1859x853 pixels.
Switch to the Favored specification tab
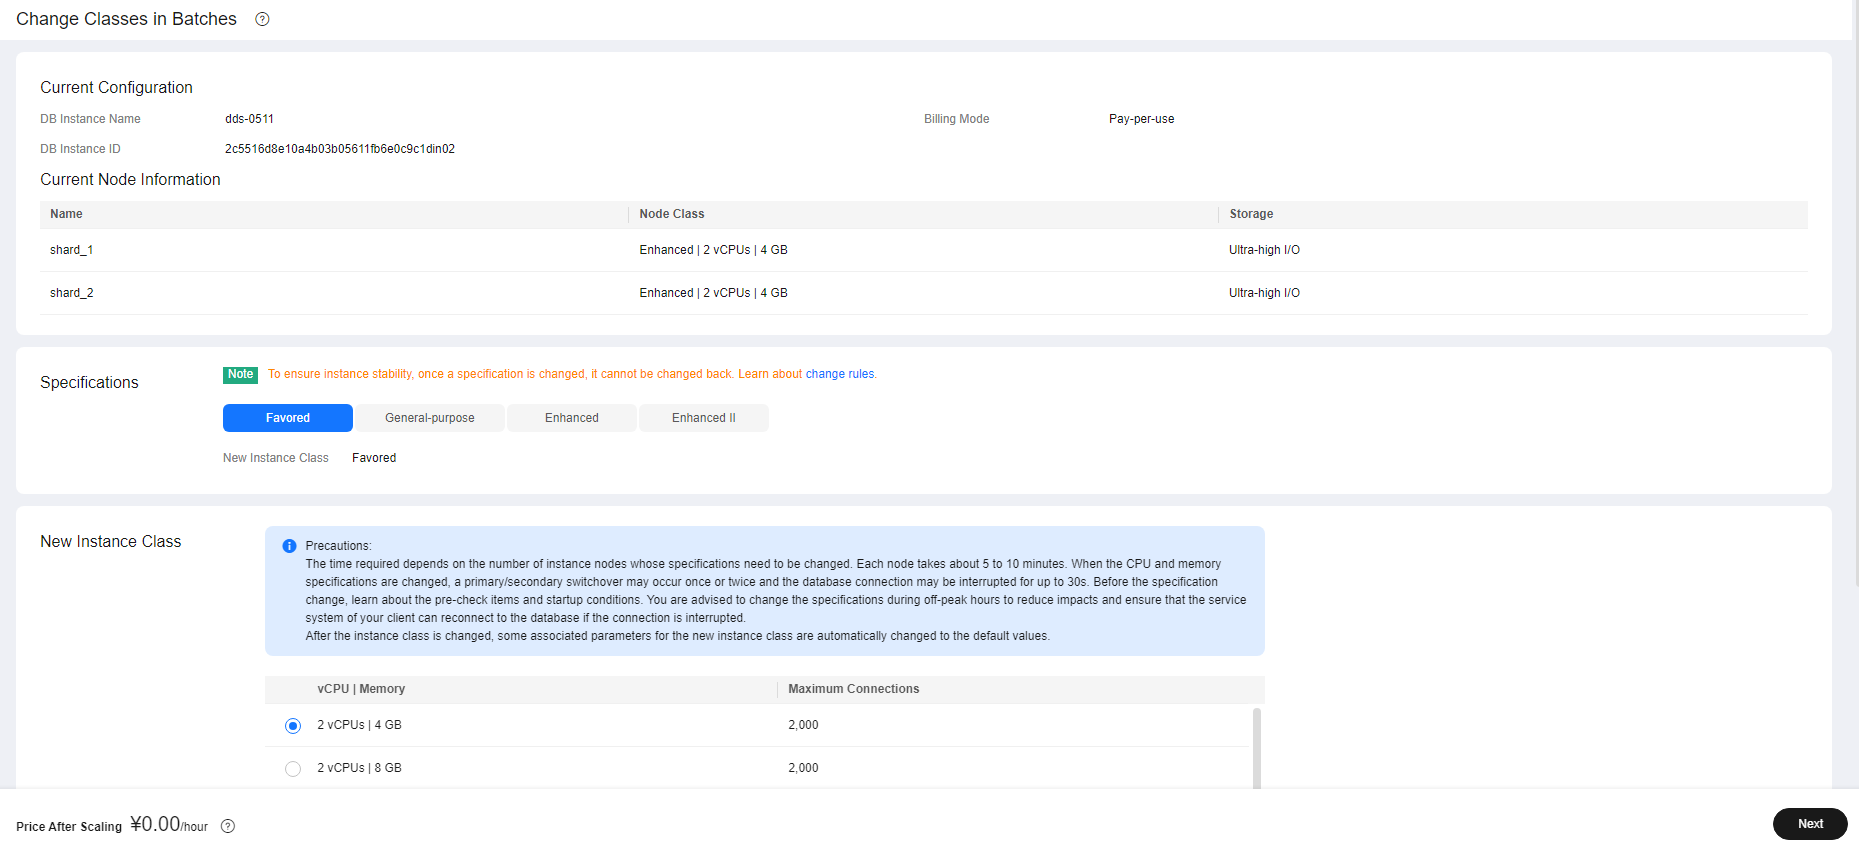(288, 418)
